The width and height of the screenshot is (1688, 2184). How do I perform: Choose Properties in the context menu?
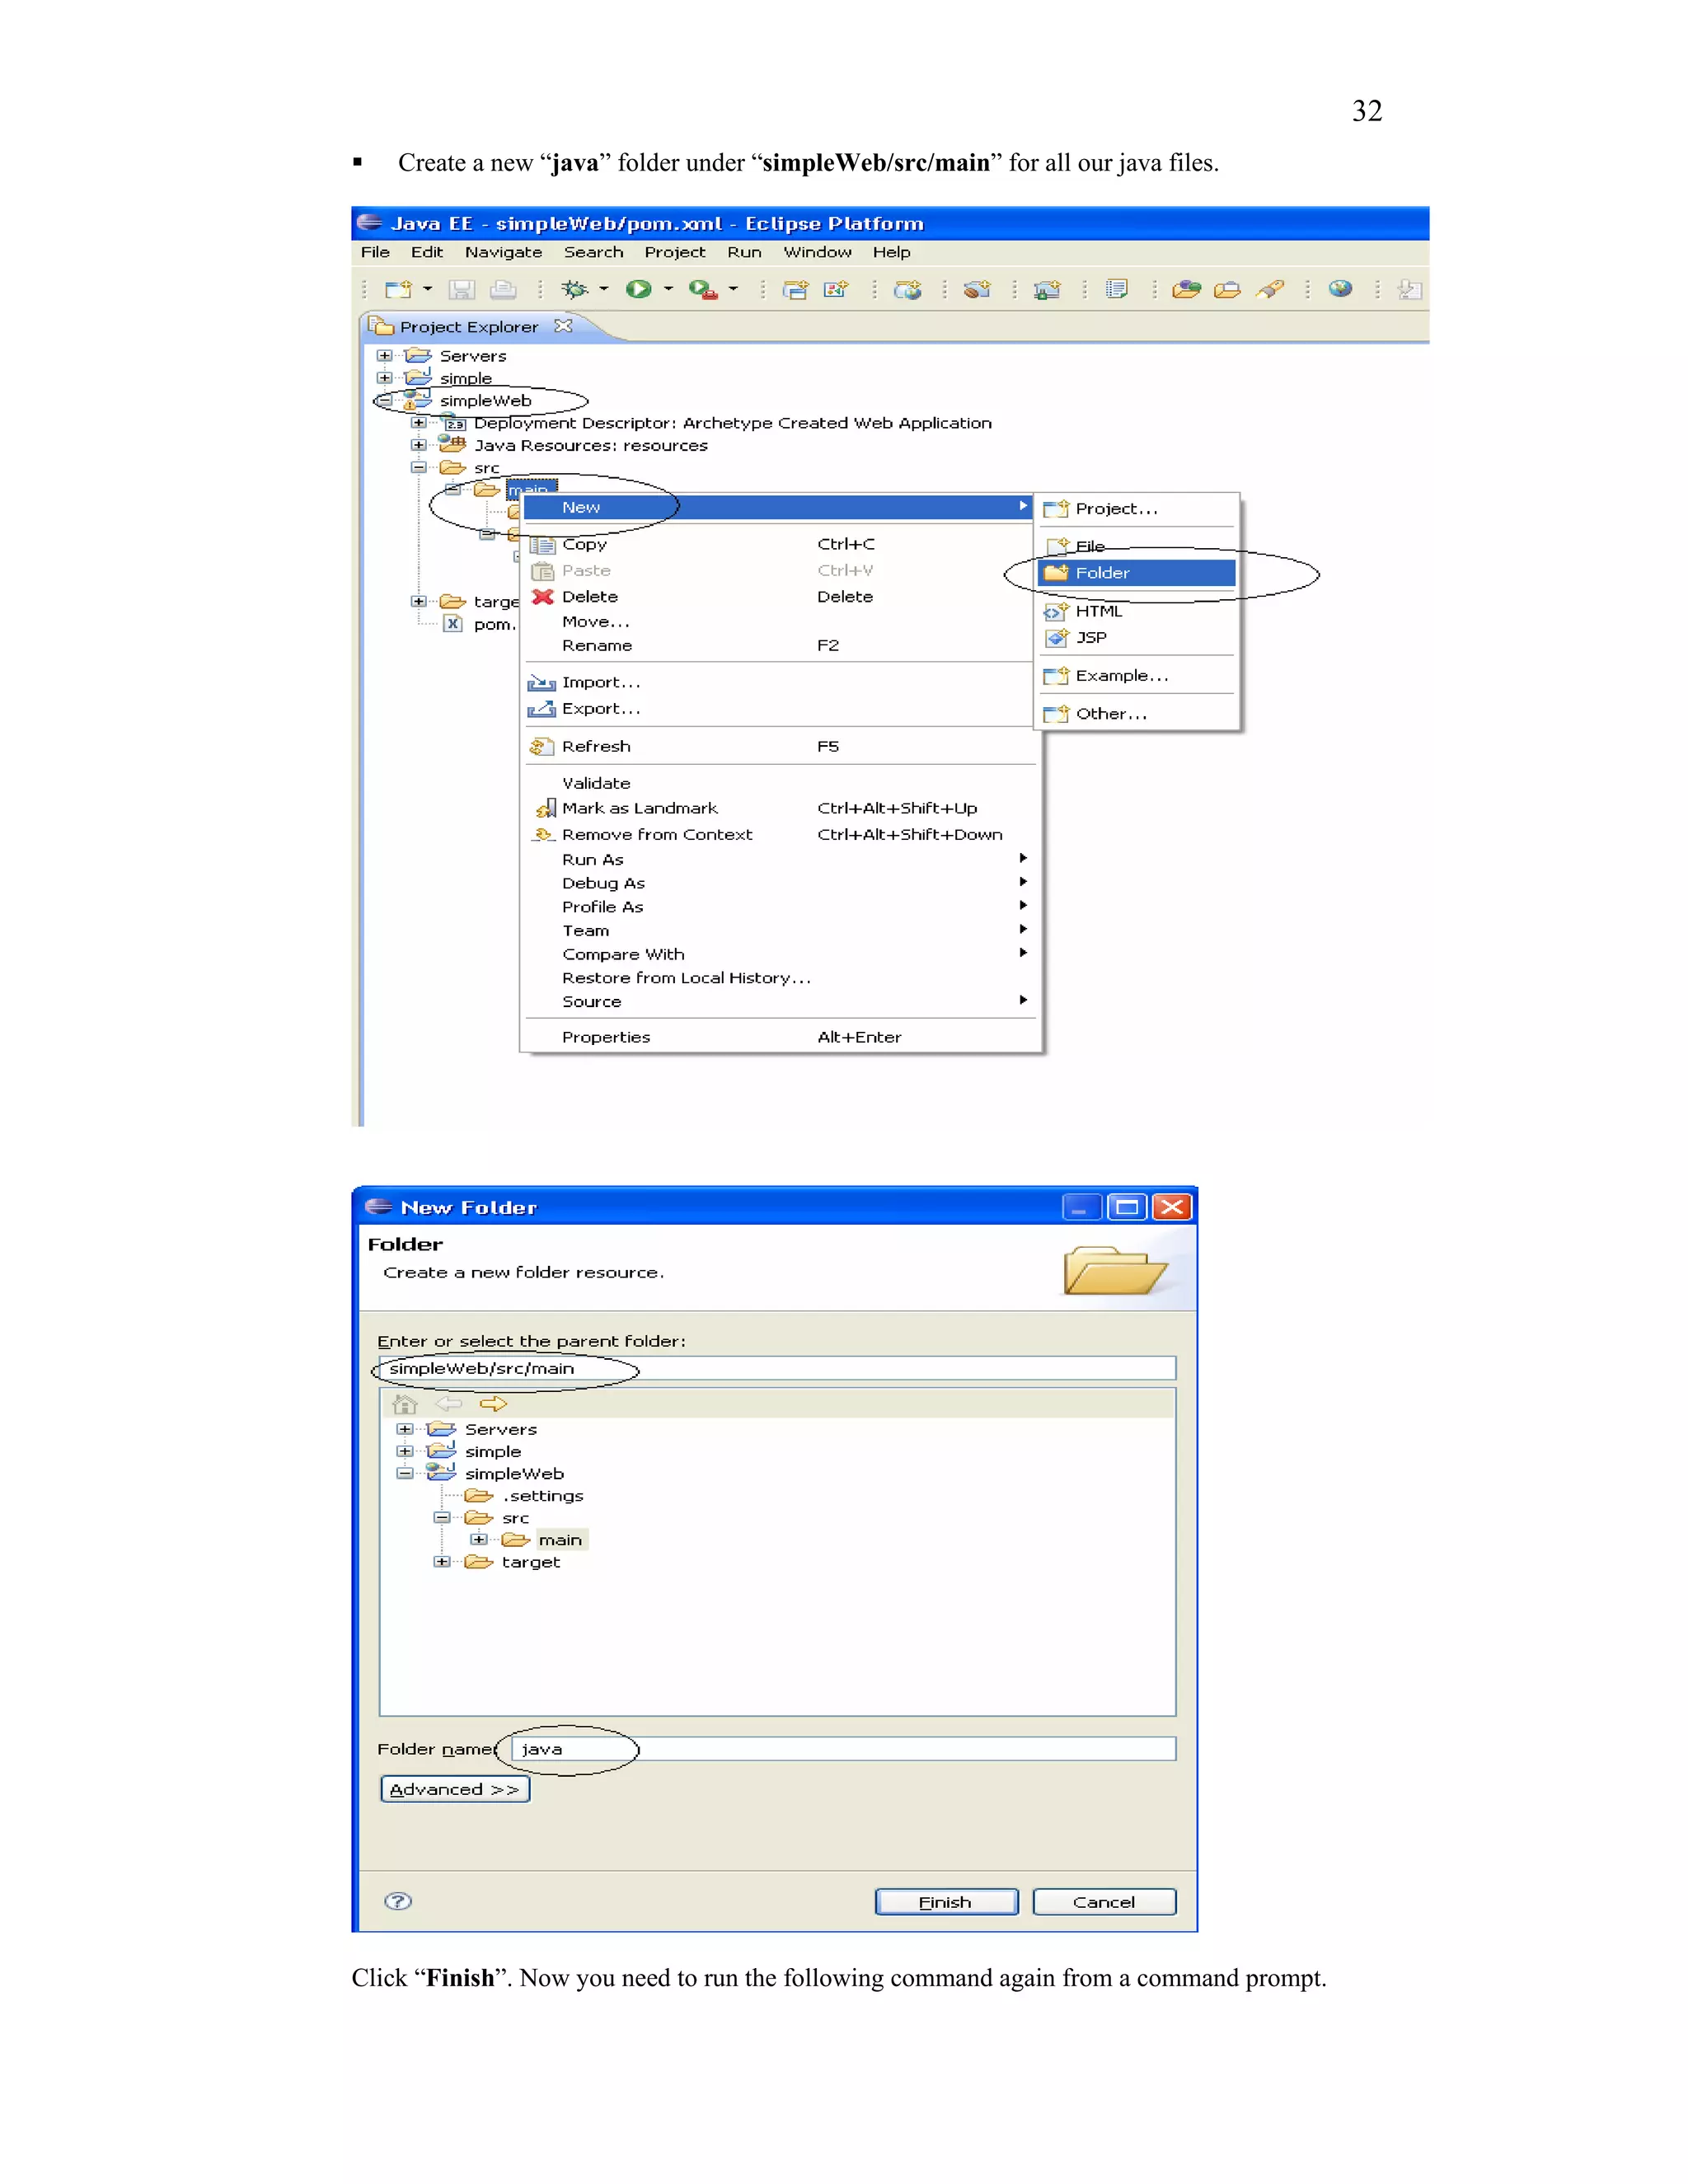[x=778, y=1037]
